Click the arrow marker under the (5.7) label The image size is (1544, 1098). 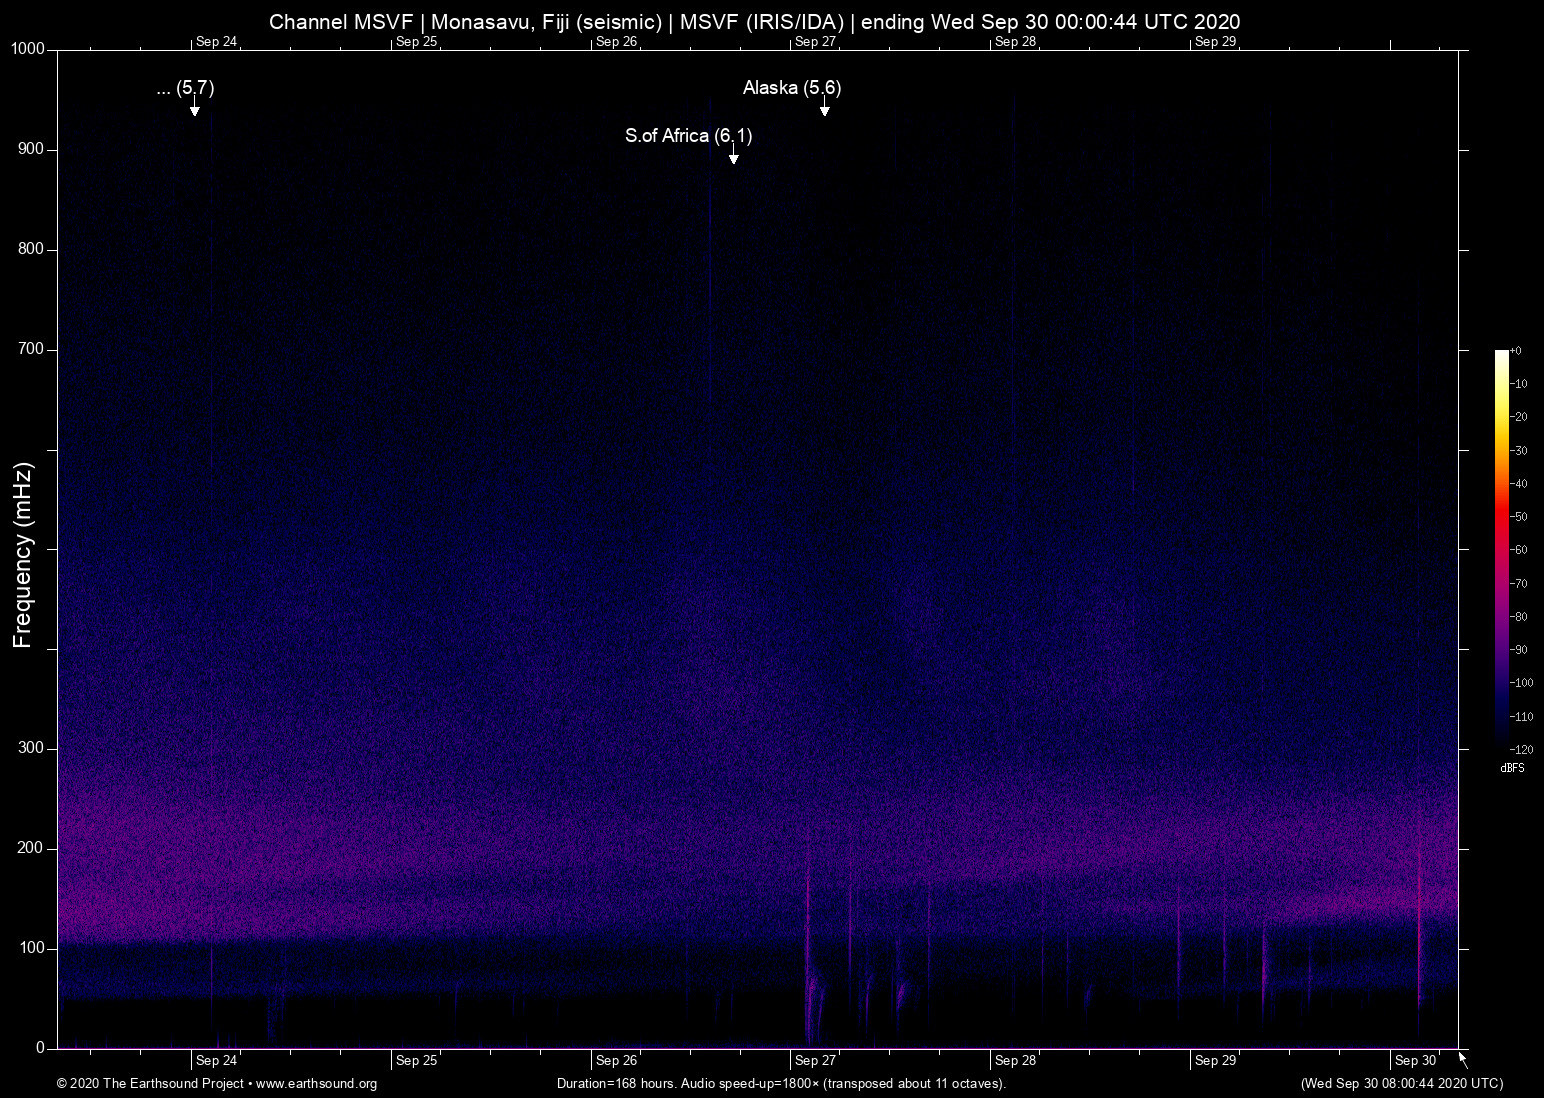tap(195, 109)
